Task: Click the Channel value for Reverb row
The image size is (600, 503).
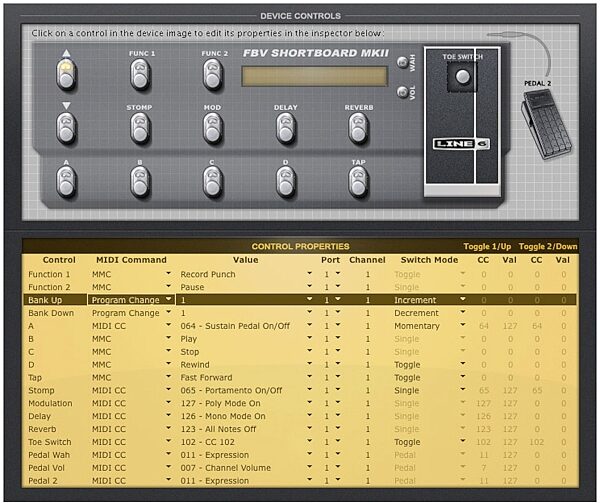Action: (368, 429)
